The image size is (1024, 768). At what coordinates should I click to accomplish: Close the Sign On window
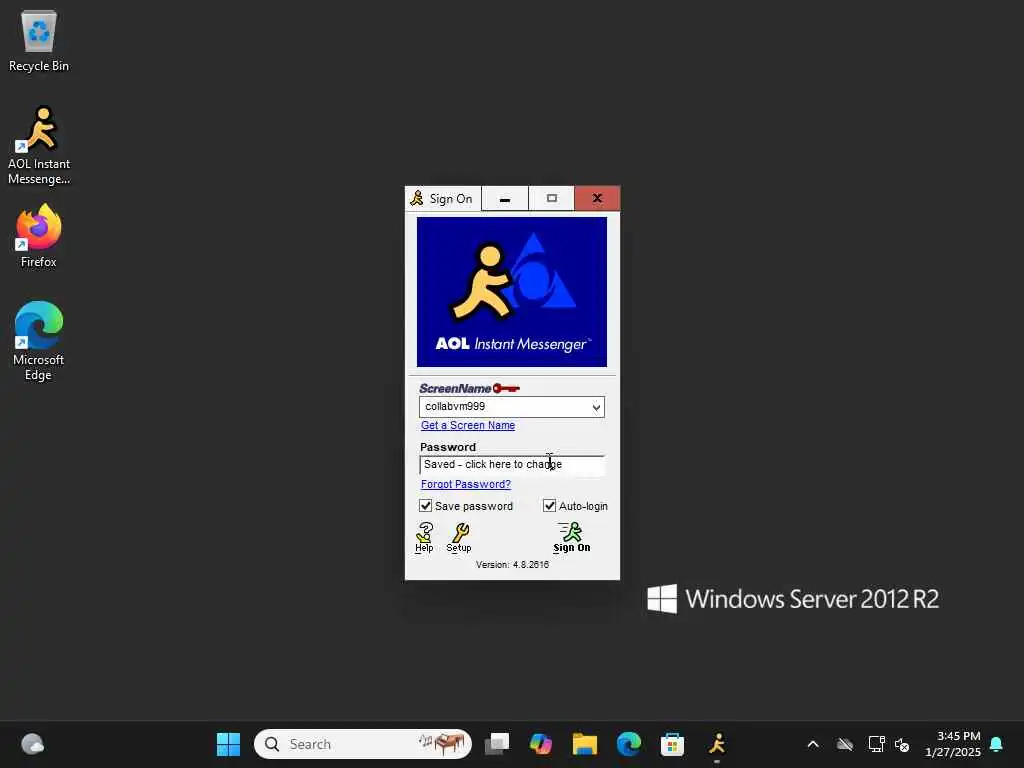(x=598, y=199)
